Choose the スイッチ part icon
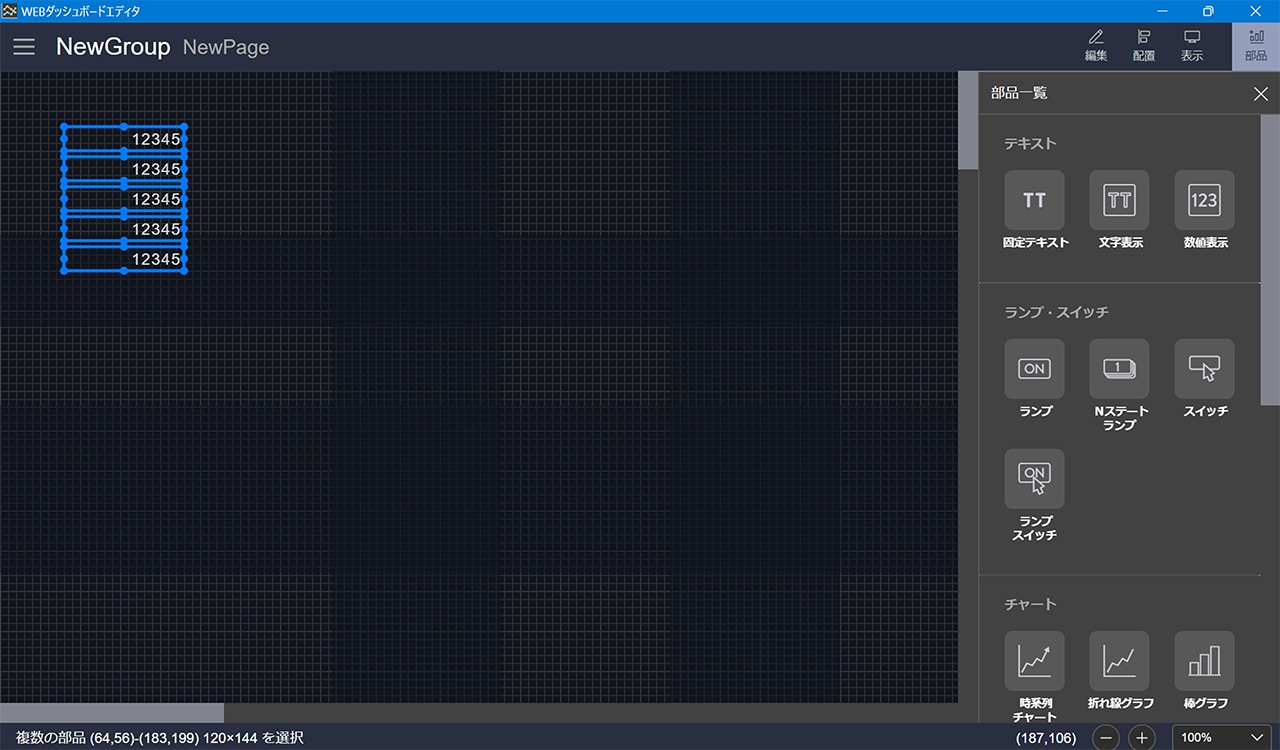 tap(1204, 369)
